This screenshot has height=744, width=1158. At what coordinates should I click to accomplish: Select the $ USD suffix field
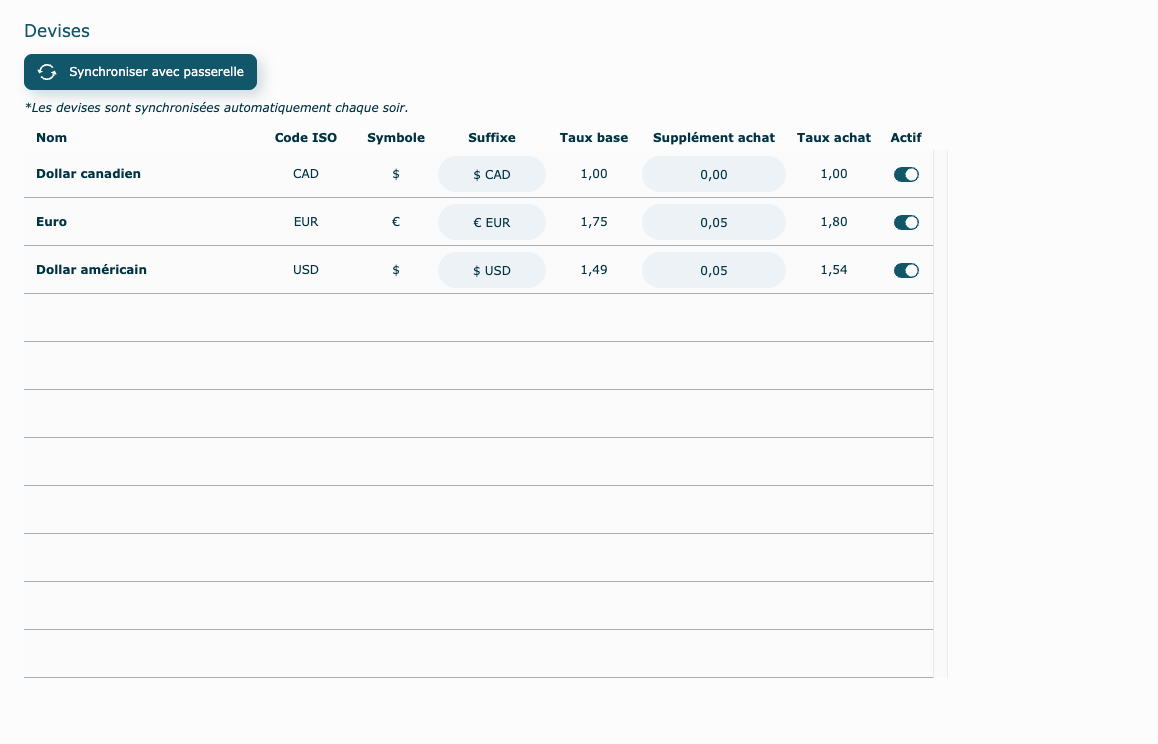(492, 270)
